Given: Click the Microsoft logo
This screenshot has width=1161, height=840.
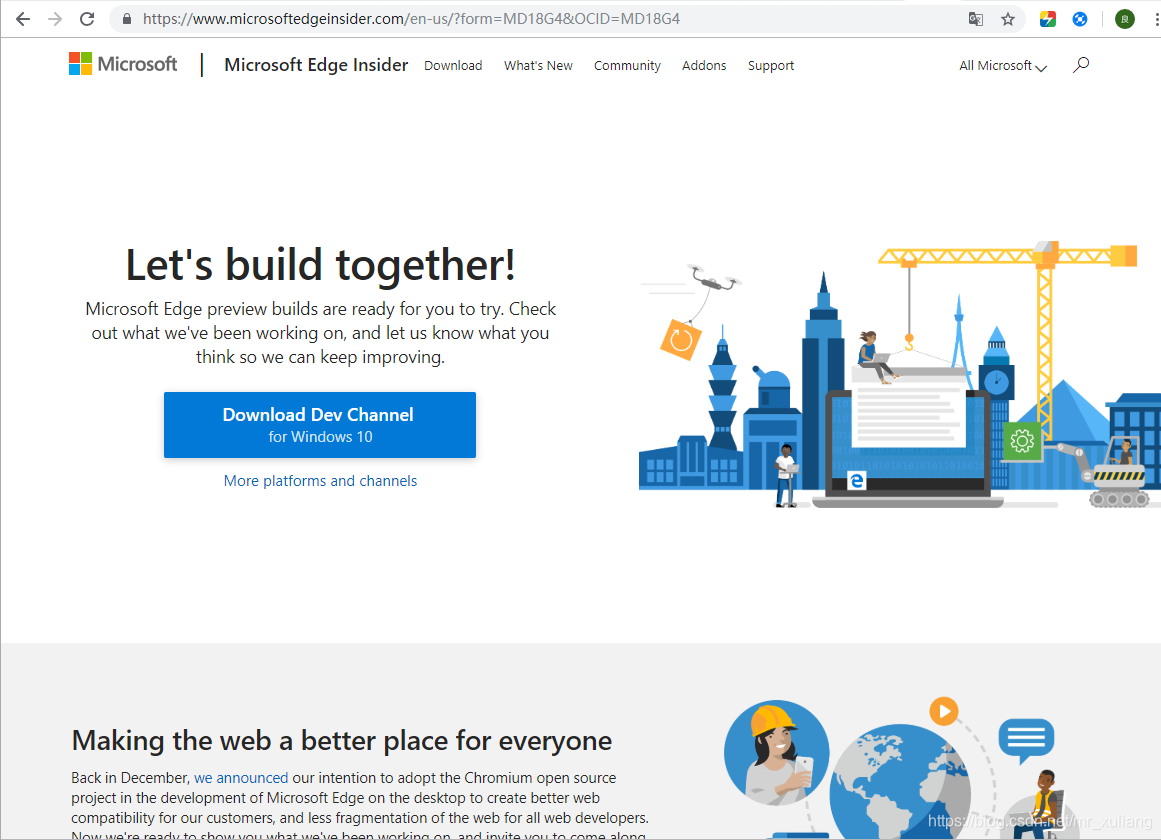Looking at the screenshot, I should pos(123,64).
